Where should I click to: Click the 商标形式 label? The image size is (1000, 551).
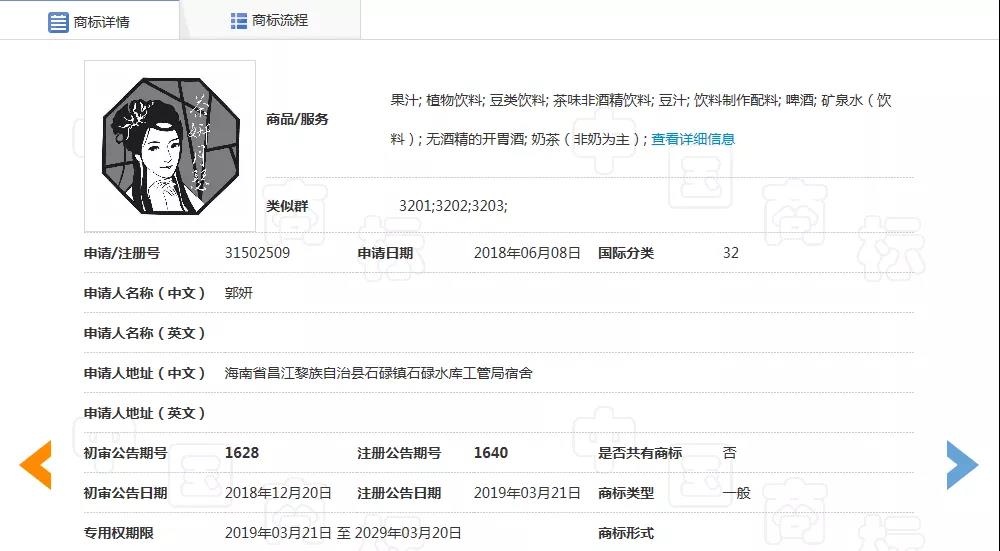(x=626, y=533)
